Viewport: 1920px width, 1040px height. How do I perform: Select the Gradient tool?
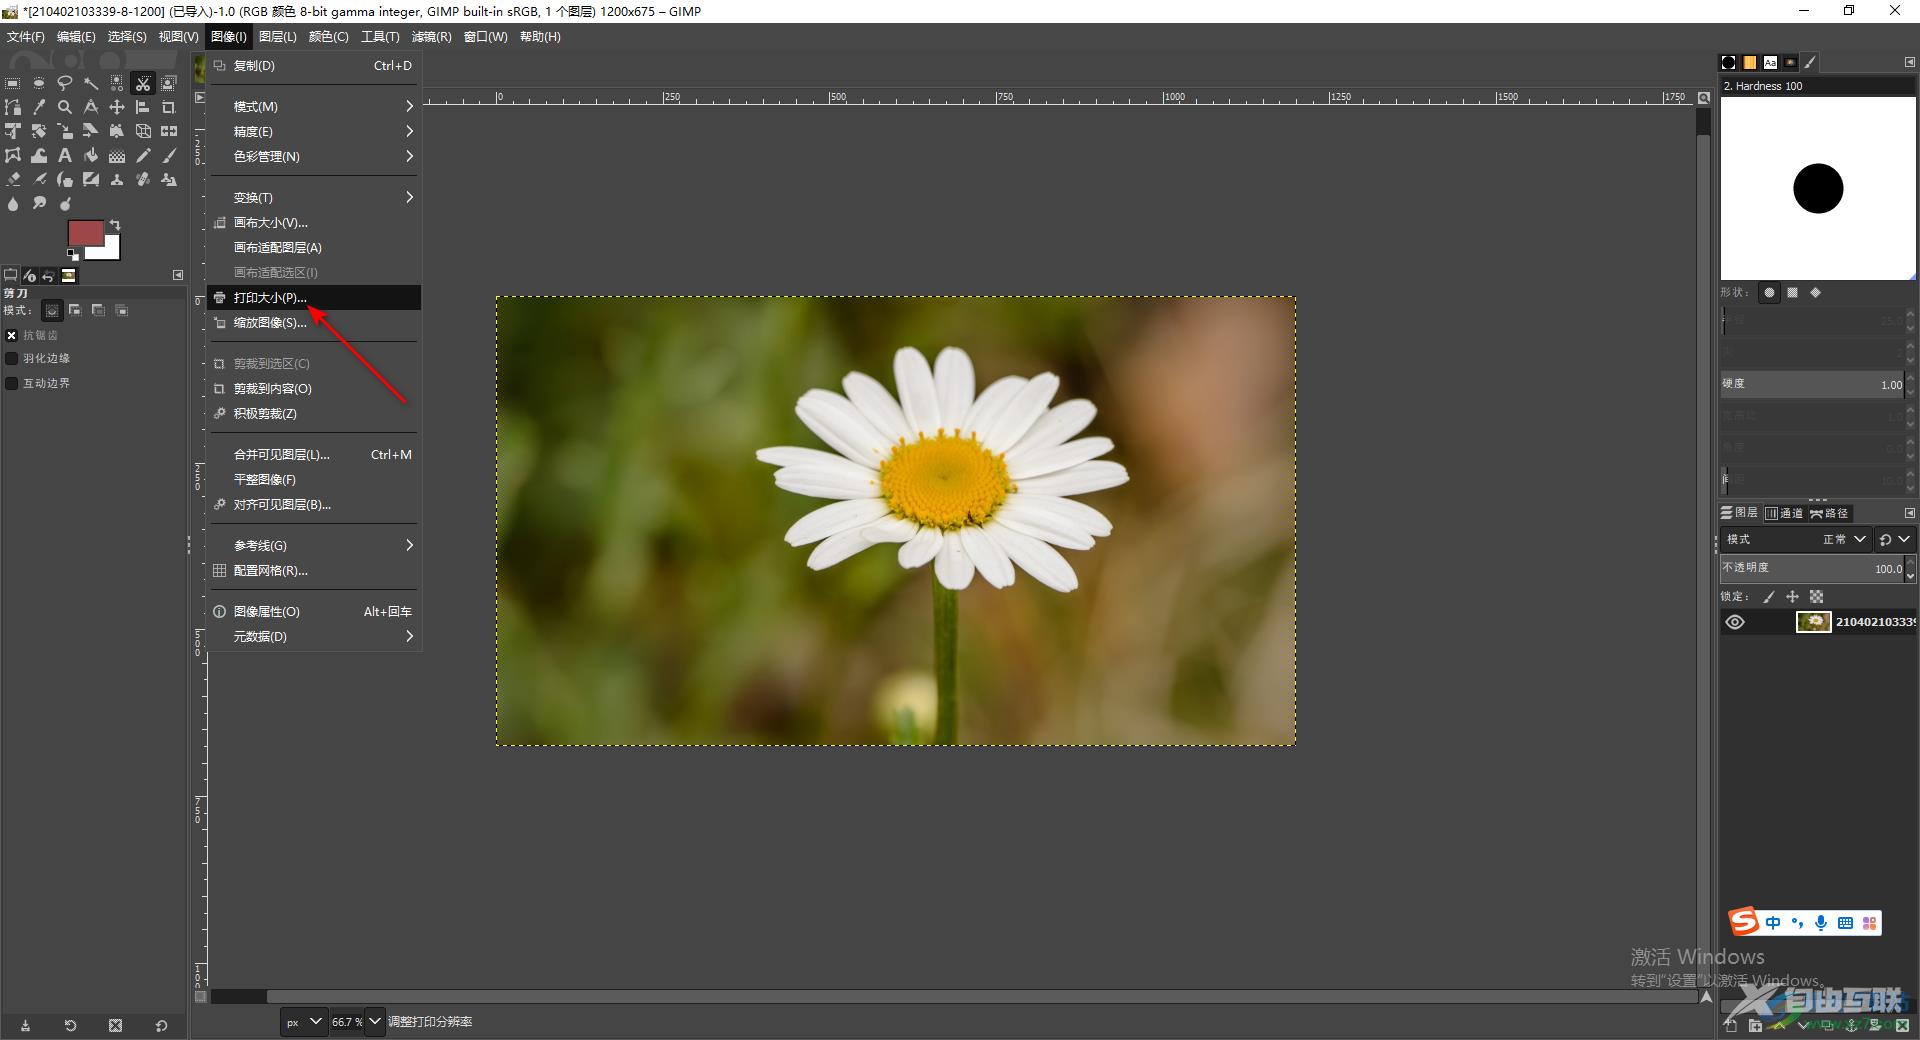[x=117, y=155]
